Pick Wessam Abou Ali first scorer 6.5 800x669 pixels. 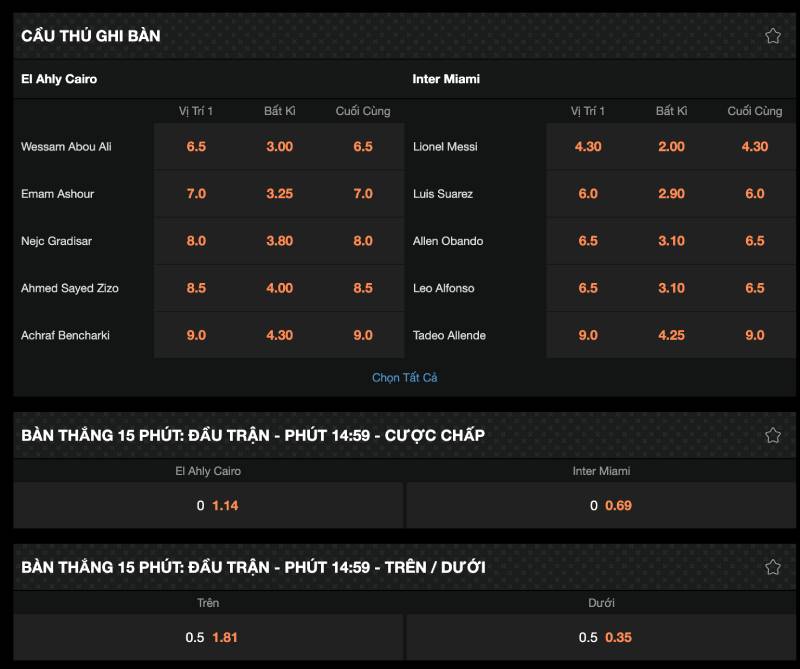coord(196,147)
